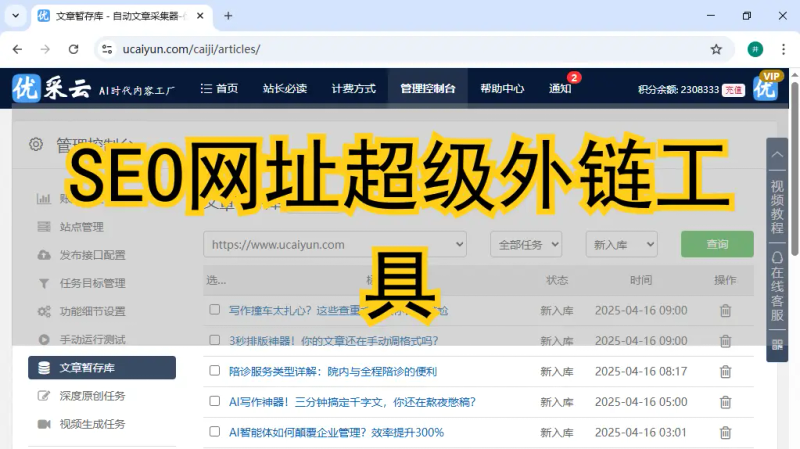Open the 新入库 status dropdown
The width and height of the screenshot is (800, 449).
[621, 244]
